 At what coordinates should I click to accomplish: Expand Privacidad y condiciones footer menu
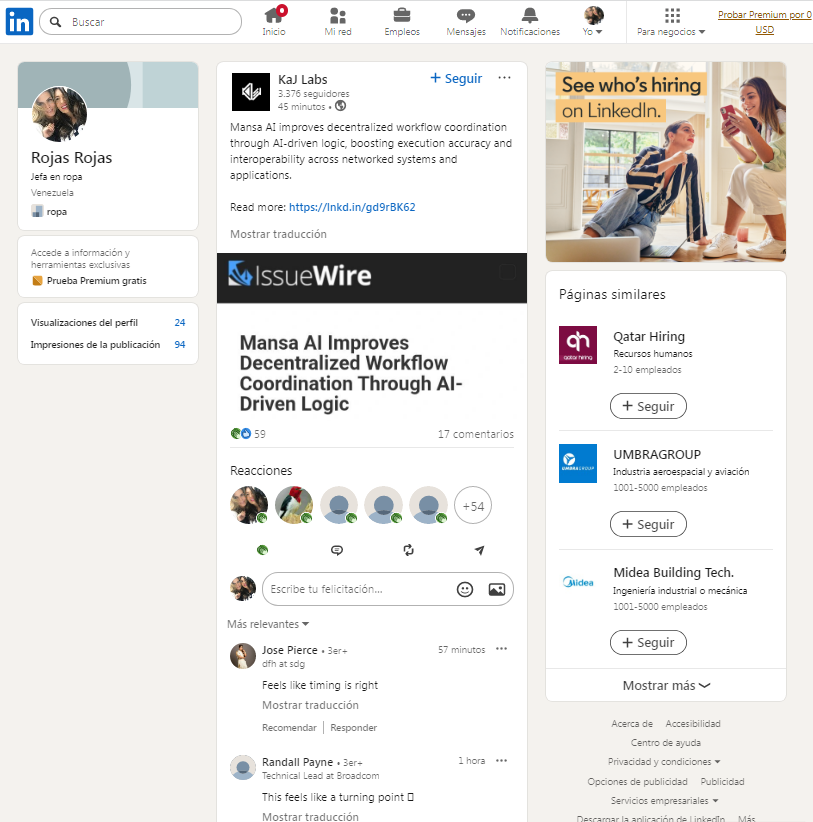[x=664, y=762]
